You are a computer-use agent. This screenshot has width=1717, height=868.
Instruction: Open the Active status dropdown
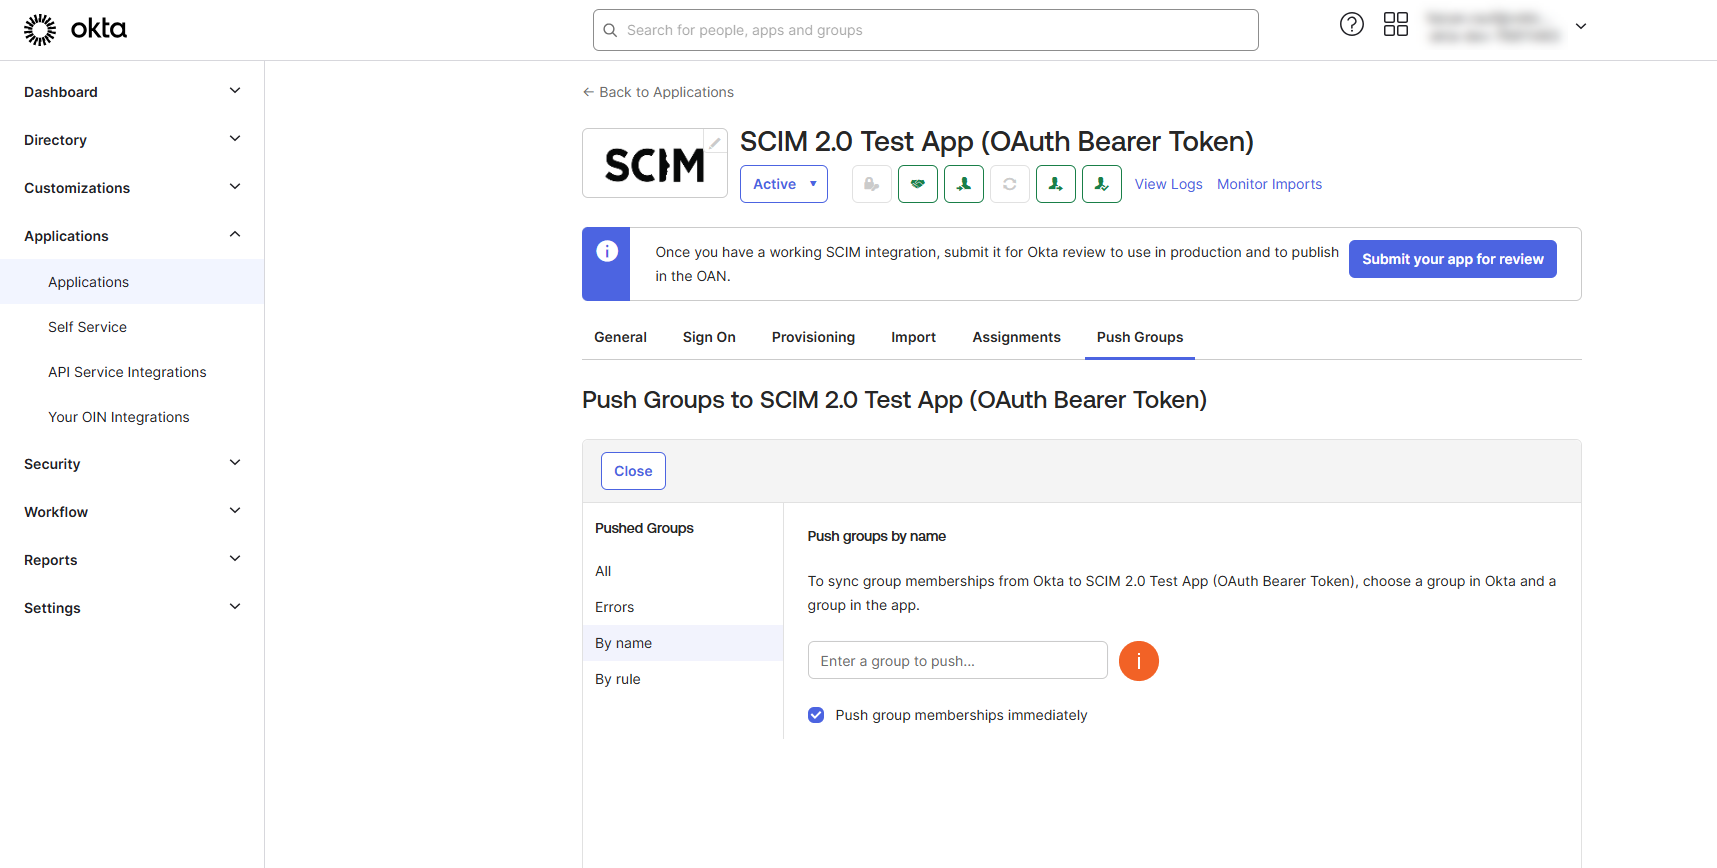pos(783,184)
